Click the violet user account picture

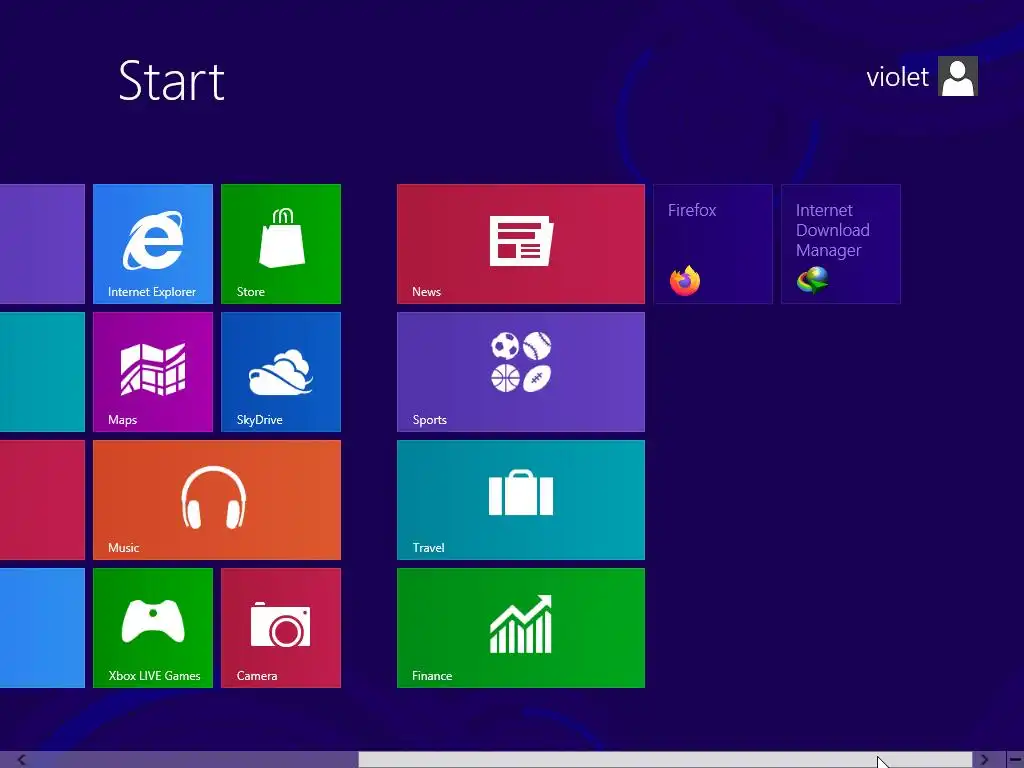957,76
